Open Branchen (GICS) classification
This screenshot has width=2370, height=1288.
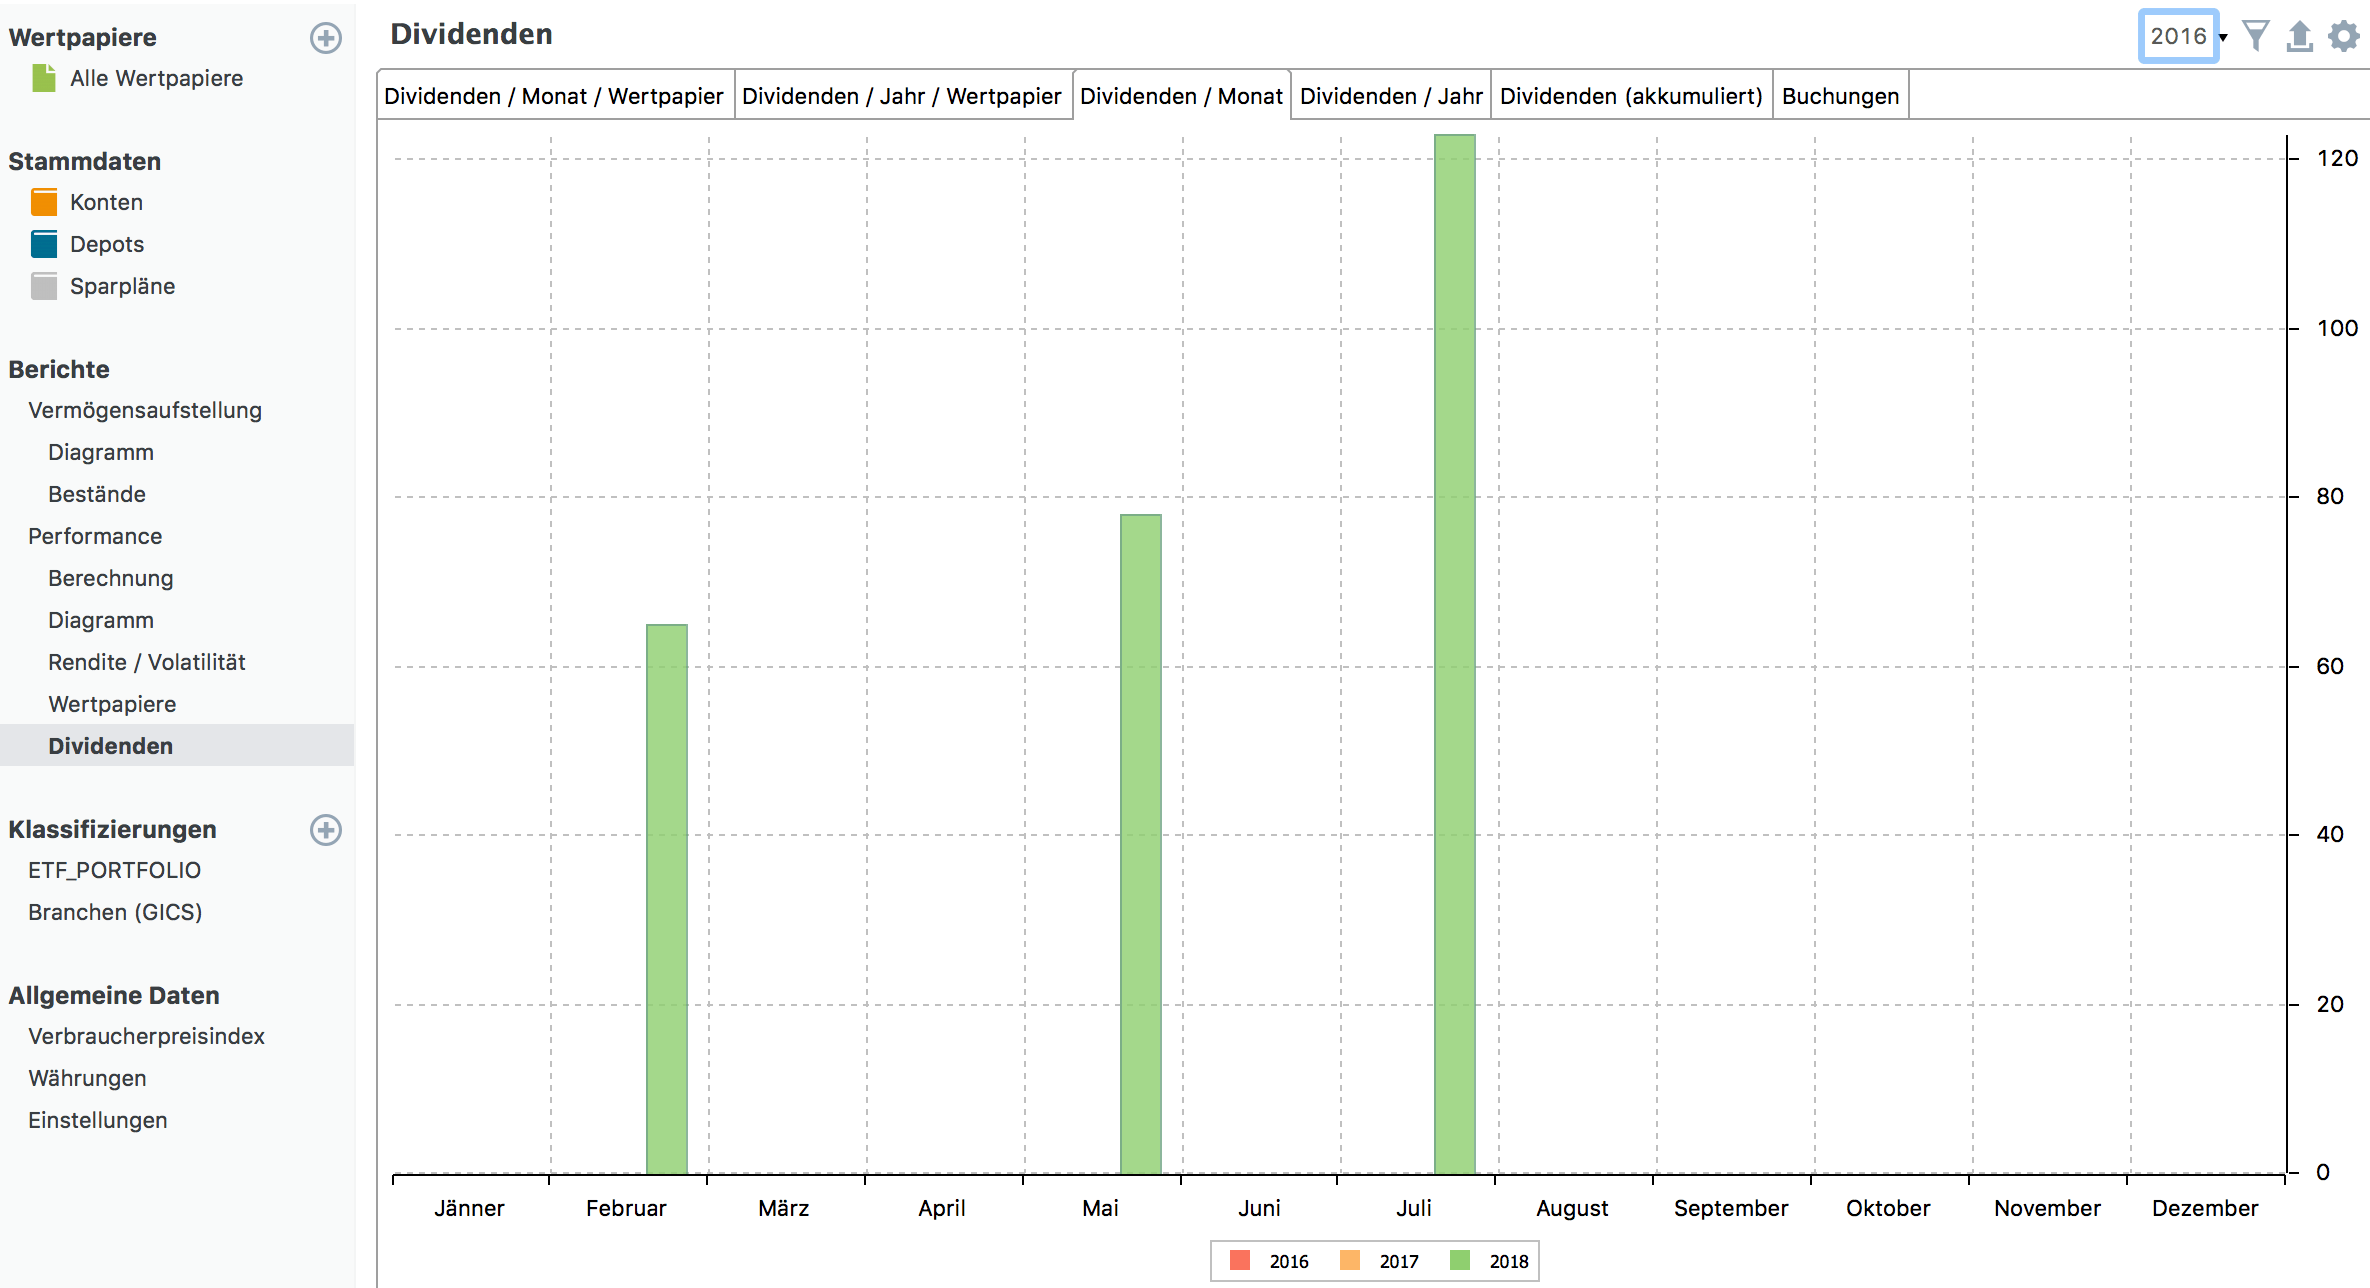[x=115, y=912]
